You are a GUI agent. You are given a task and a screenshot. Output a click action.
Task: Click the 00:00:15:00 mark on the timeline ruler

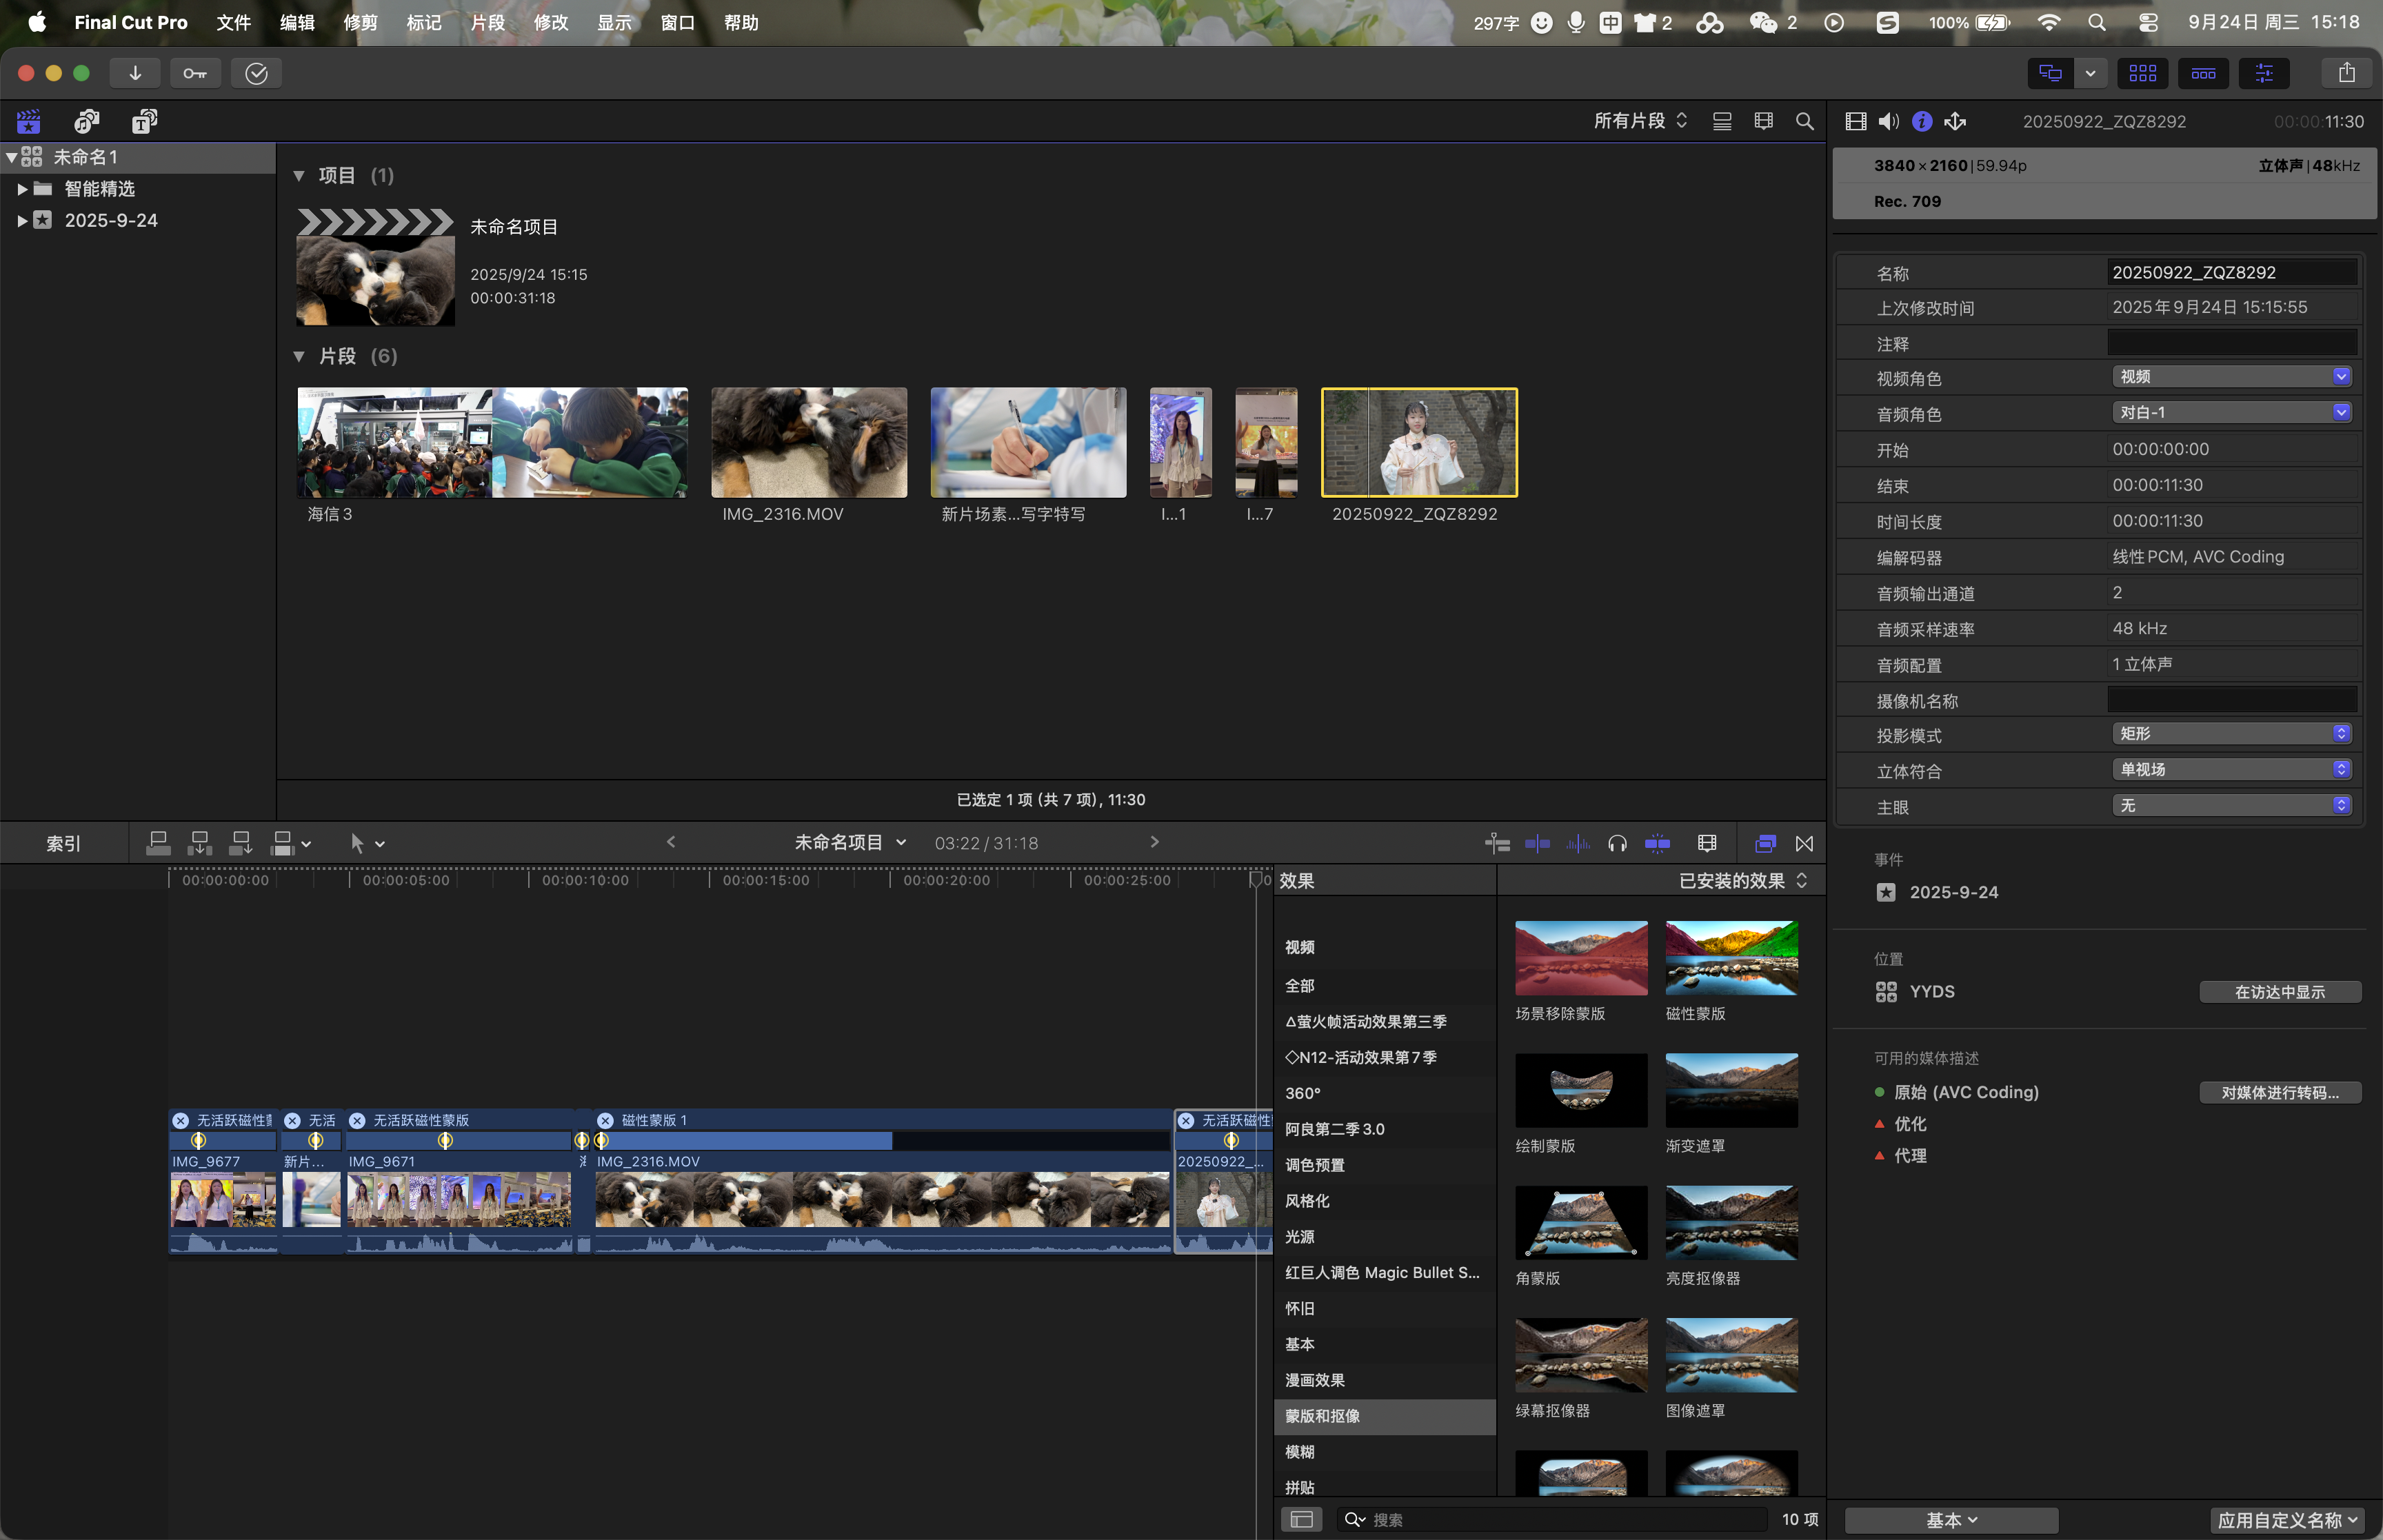(710, 880)
